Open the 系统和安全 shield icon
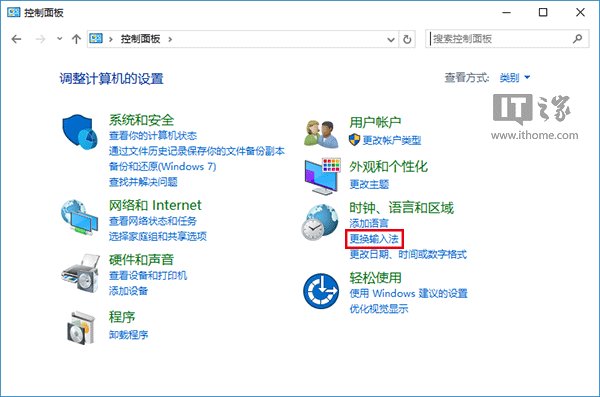Viewport: 600px width, 397px height. click(x=80, y=131)
